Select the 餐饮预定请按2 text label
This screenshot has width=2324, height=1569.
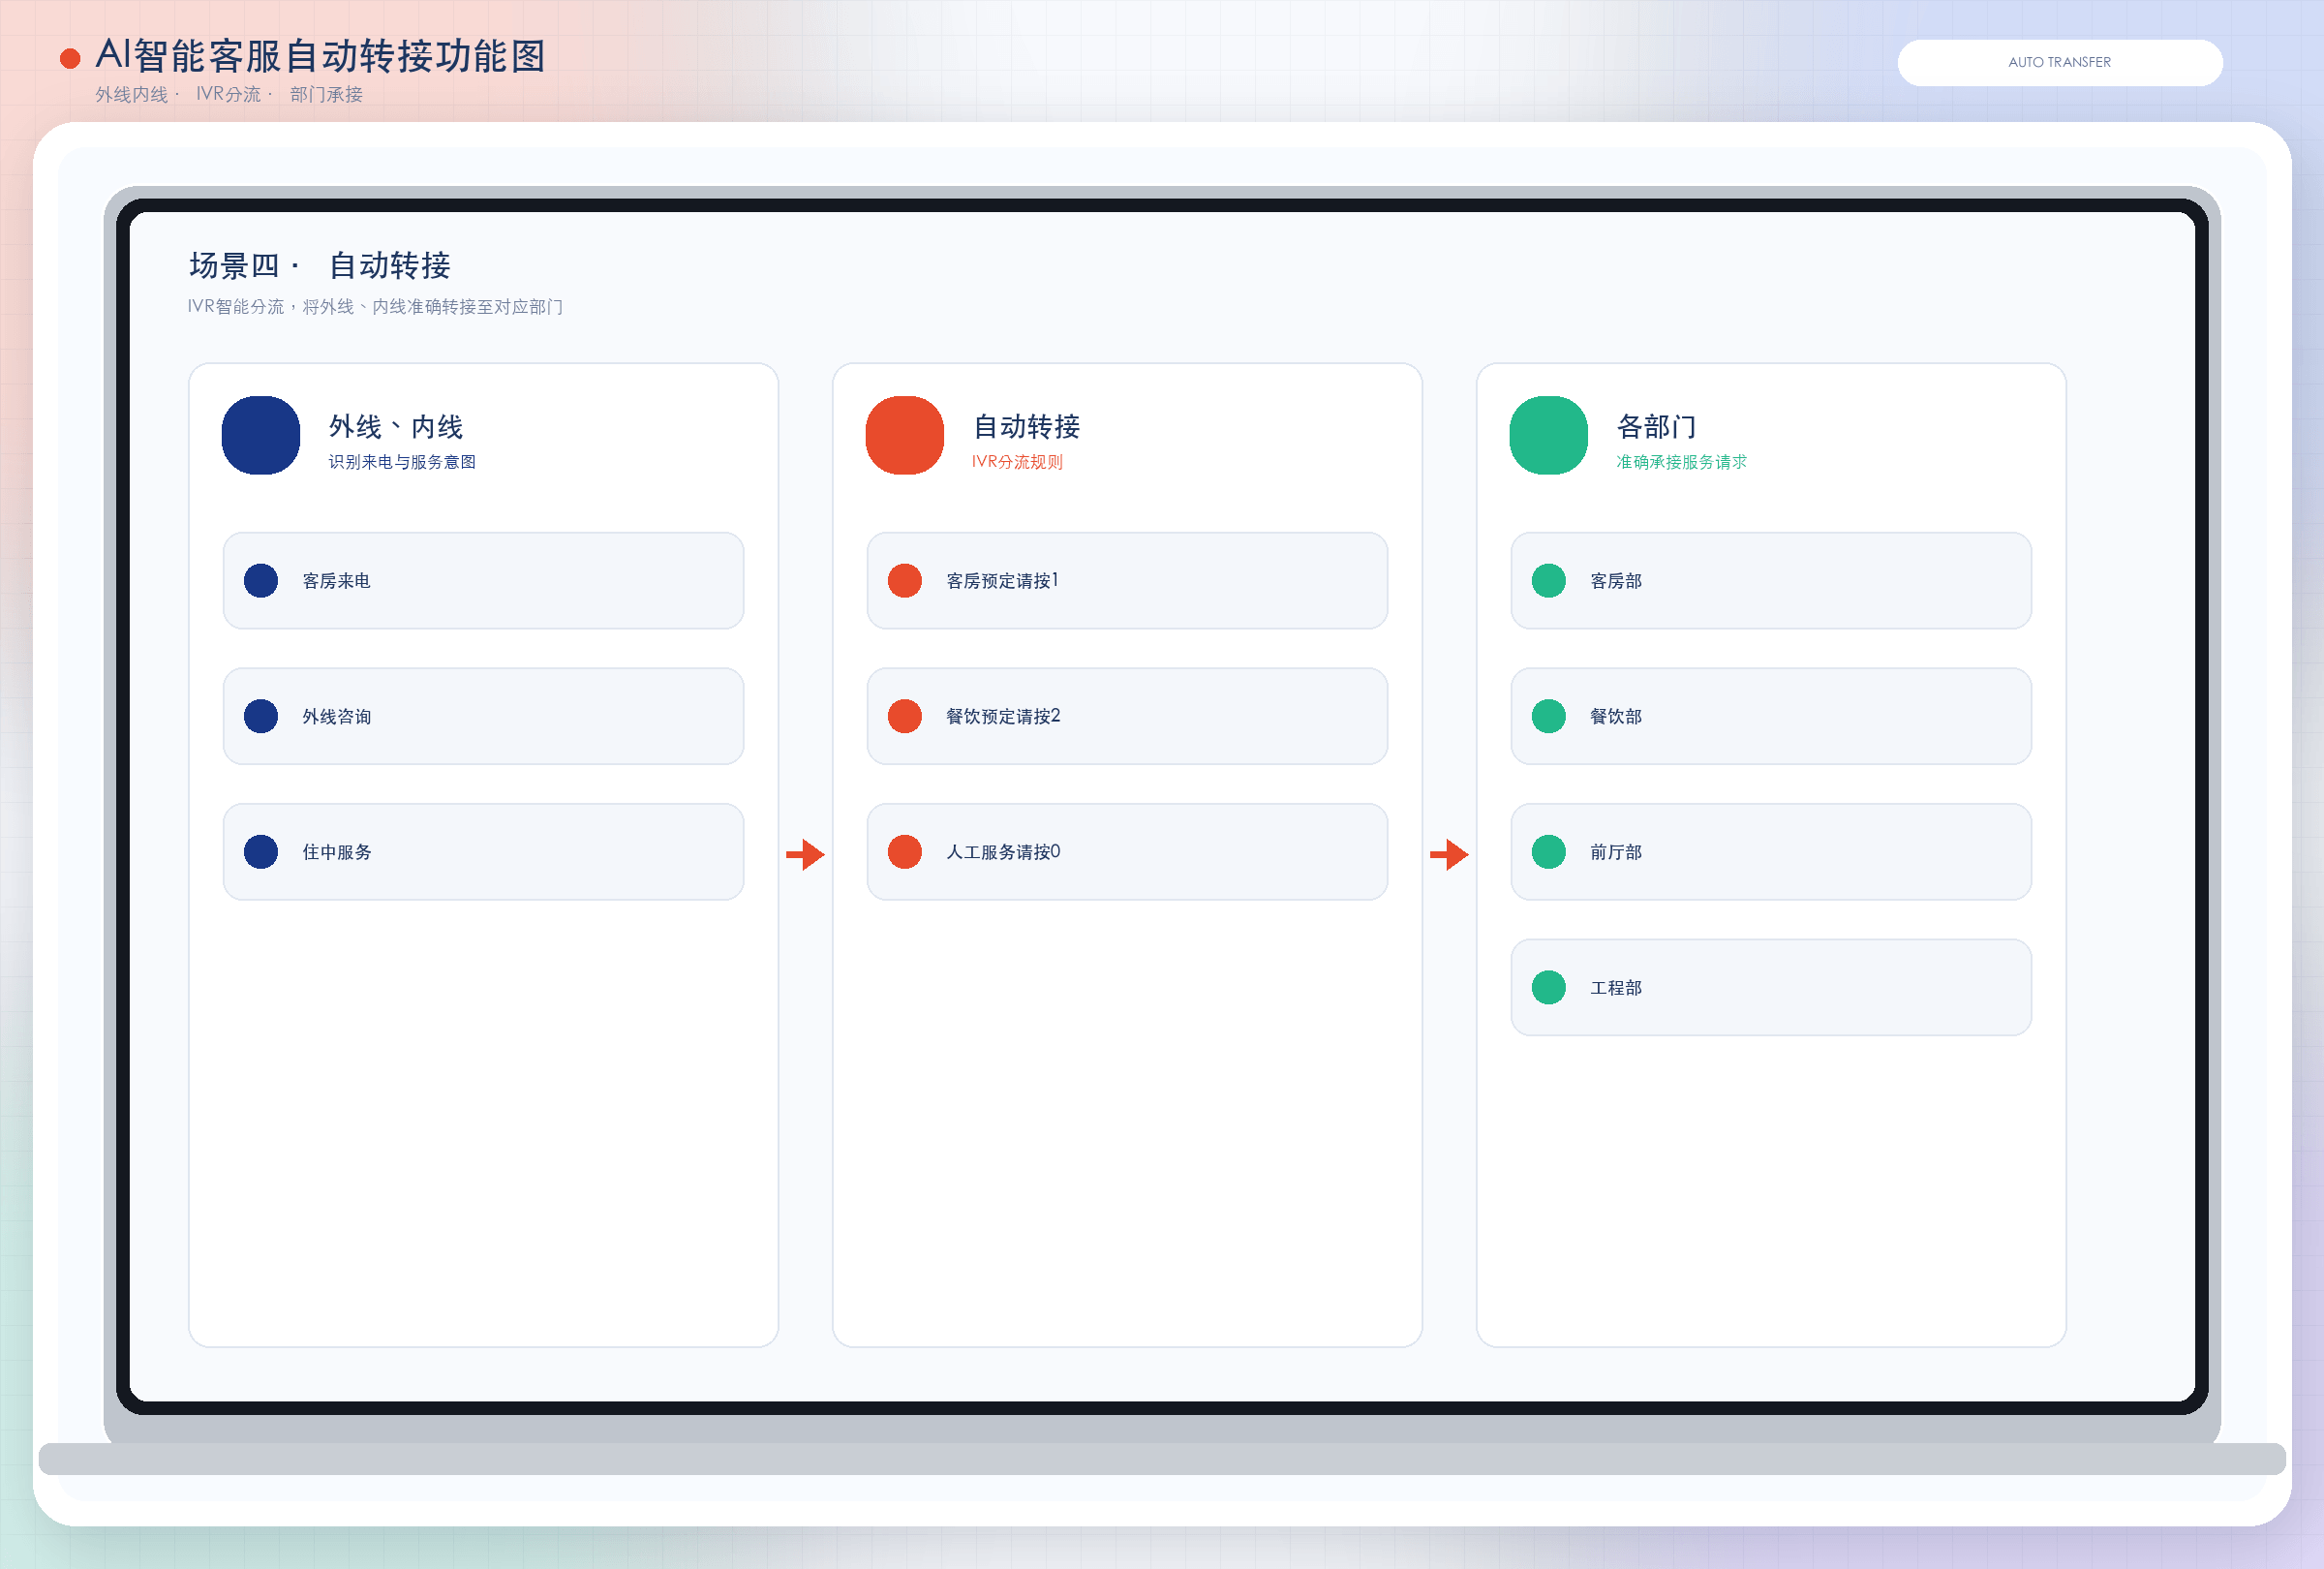coord(1003,716)
